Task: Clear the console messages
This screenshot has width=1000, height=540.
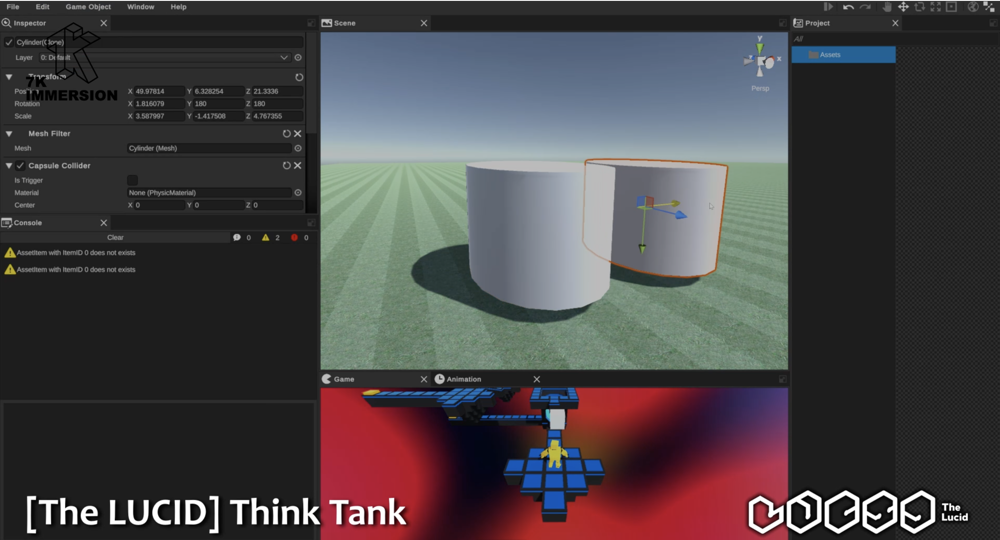Action: coord(115,238)
